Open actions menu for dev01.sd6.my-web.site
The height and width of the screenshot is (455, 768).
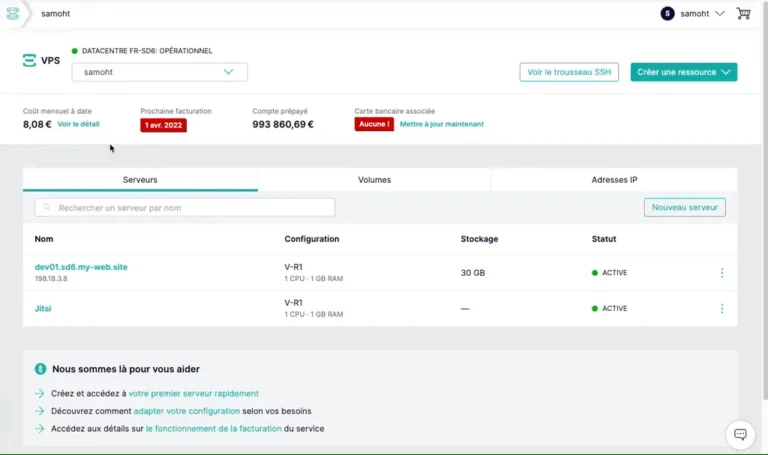721,273
